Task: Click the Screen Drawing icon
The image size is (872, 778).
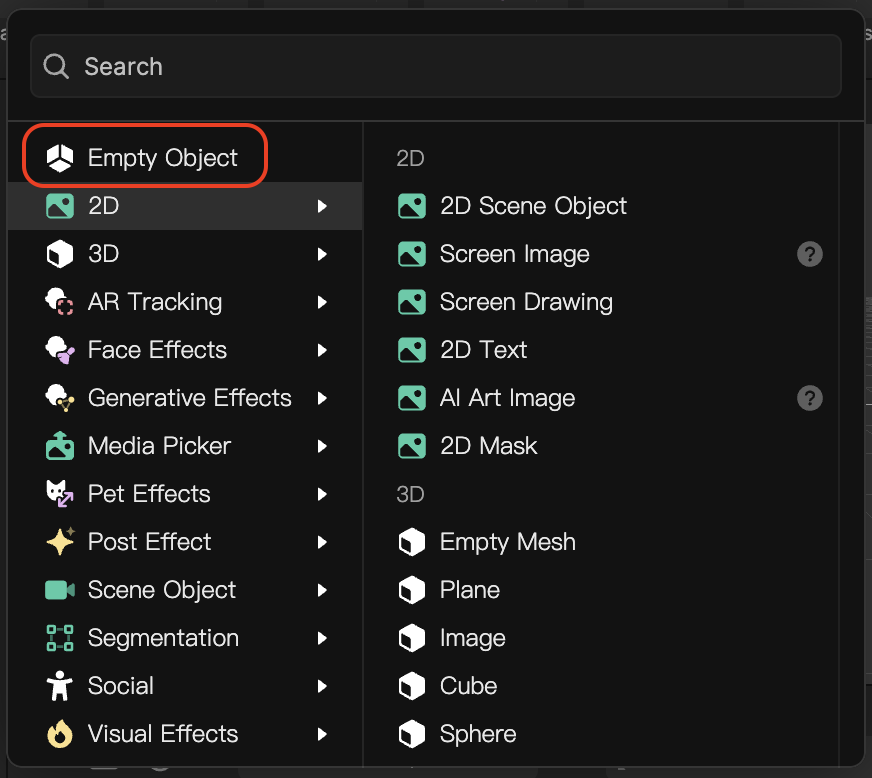Action: (412, 302)
